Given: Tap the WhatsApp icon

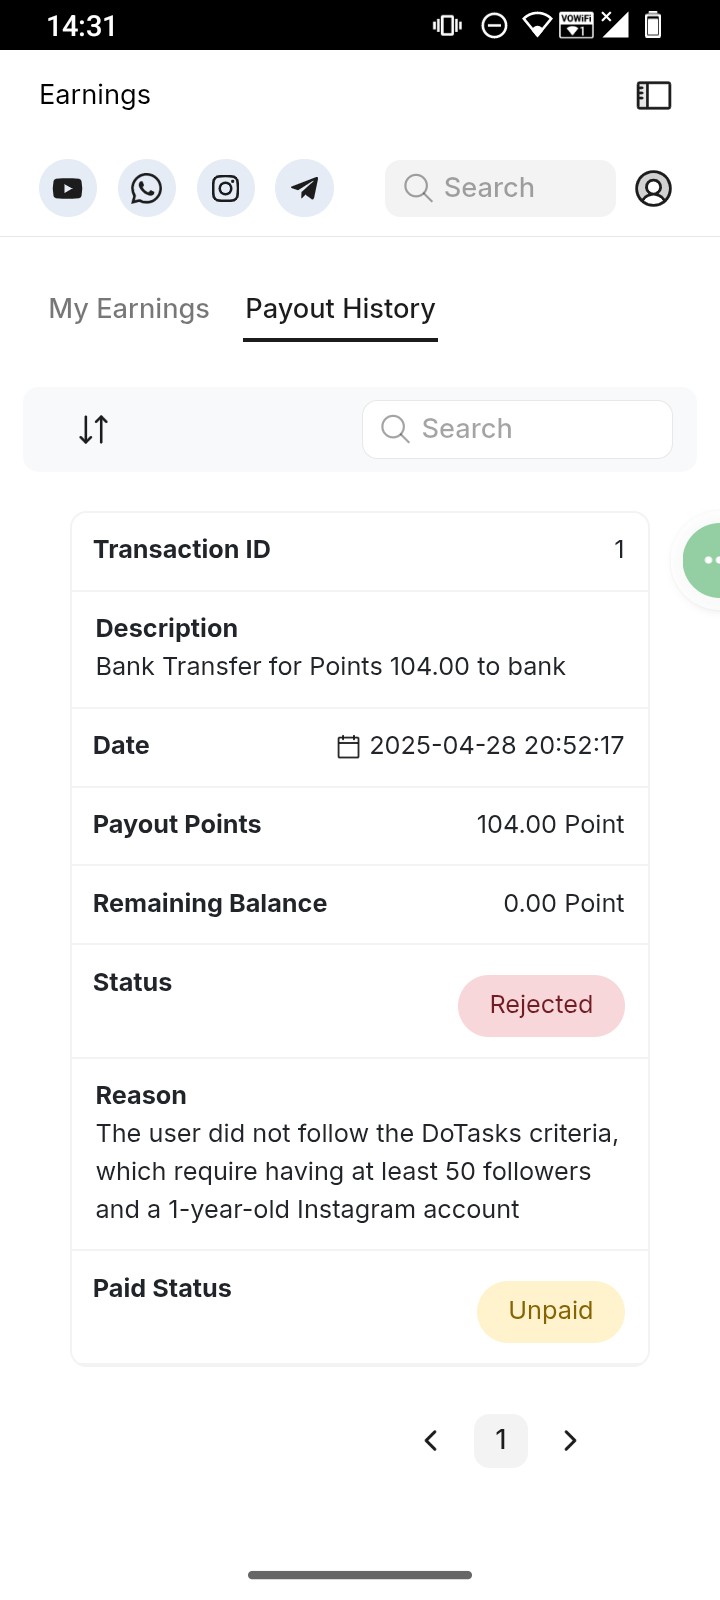Looking at the screenshot, I should click(147, 188).
